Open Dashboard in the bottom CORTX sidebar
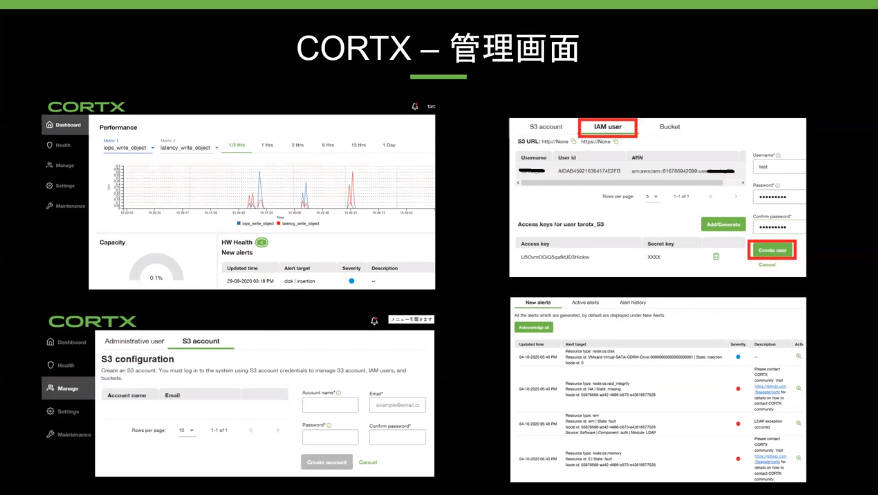The image size is (878, 495). tap(67, 342)
